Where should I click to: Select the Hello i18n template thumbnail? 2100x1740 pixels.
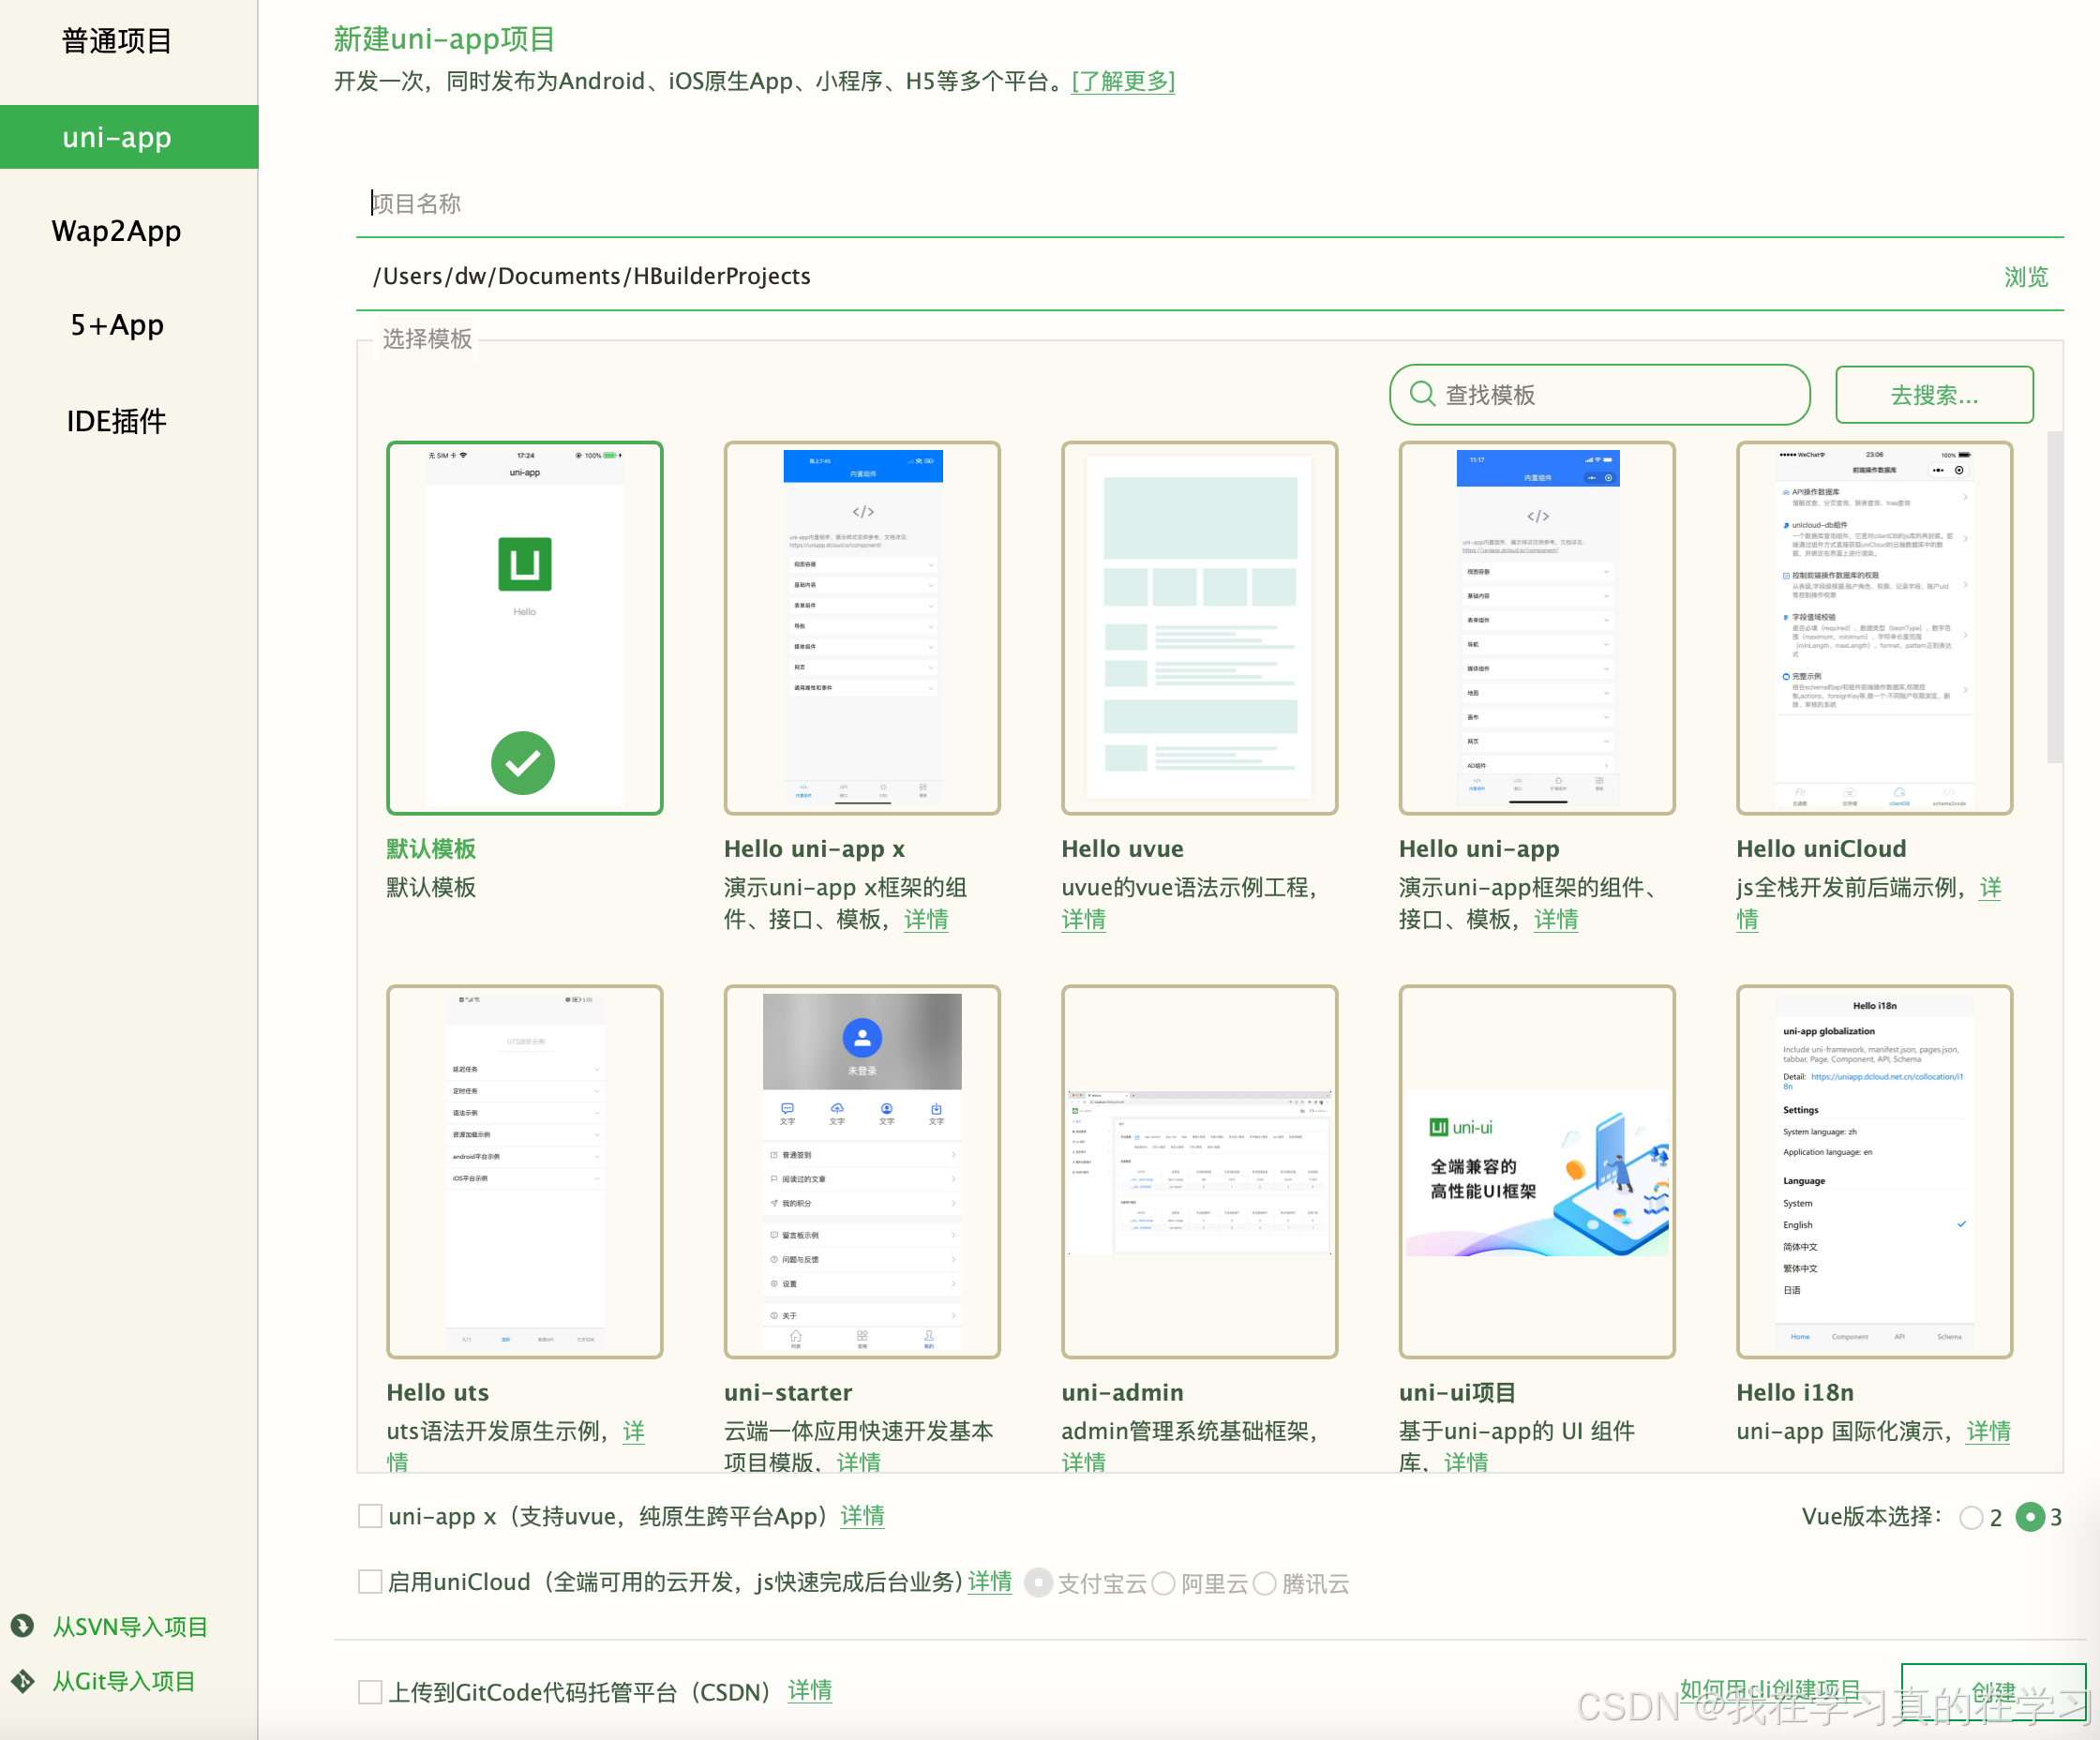(1875, 1172)
